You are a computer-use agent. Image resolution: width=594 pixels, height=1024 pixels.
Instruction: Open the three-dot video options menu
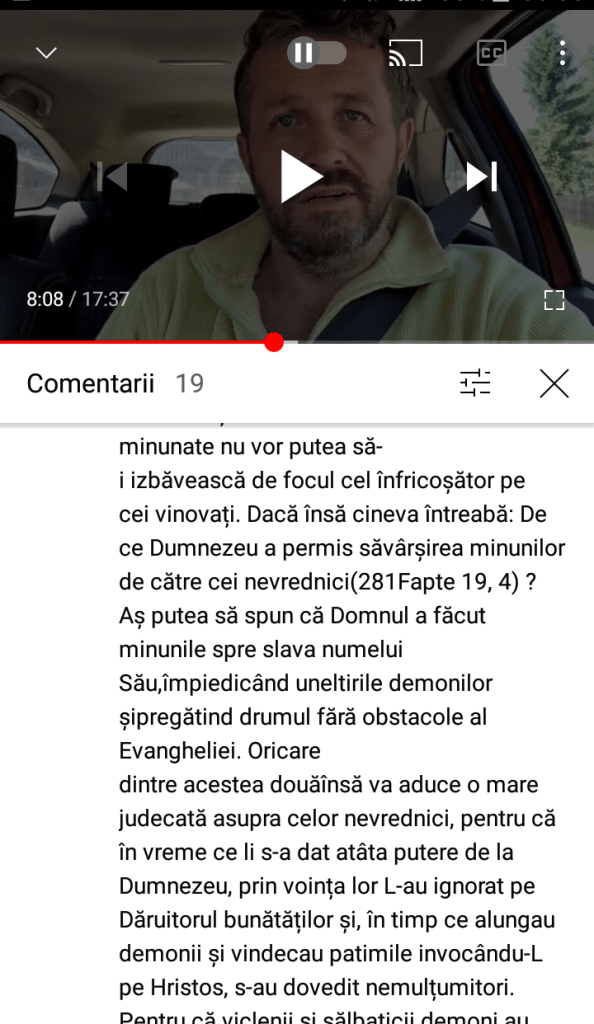562,53
